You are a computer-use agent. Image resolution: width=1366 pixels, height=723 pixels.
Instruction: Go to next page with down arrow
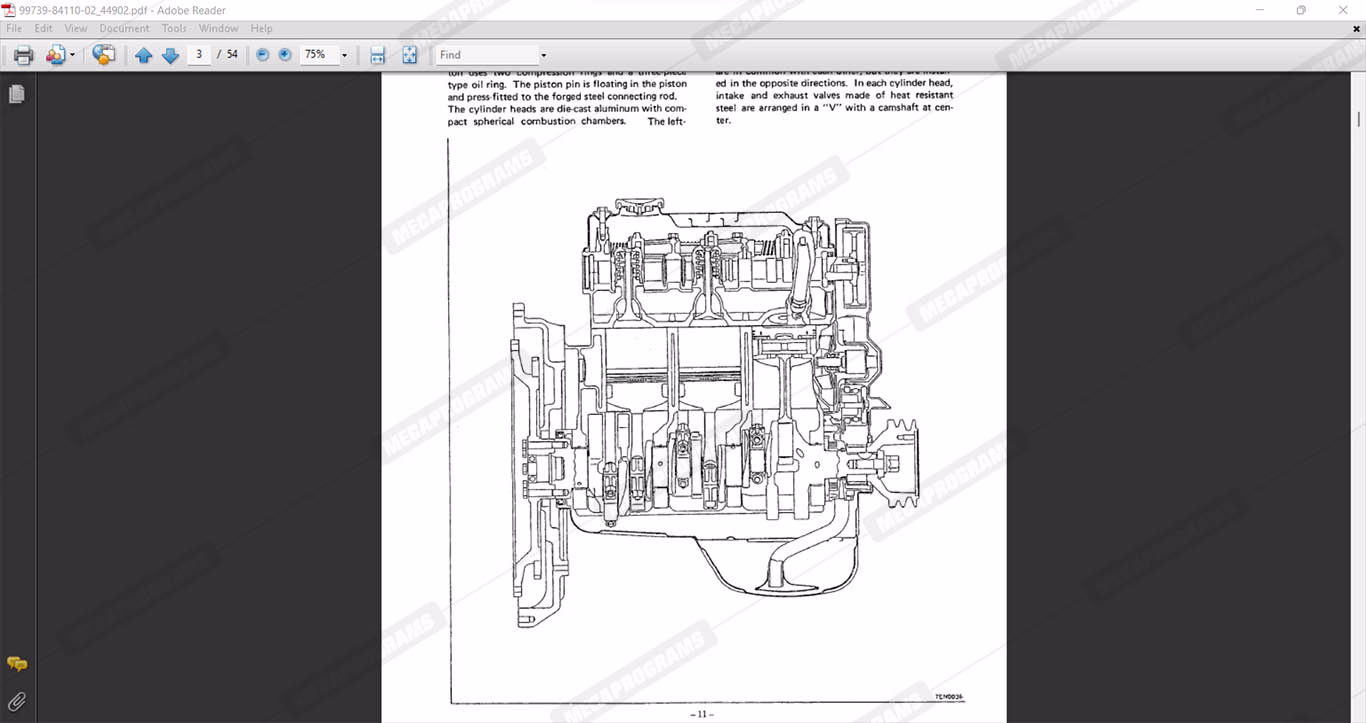[x=170, y=55]
